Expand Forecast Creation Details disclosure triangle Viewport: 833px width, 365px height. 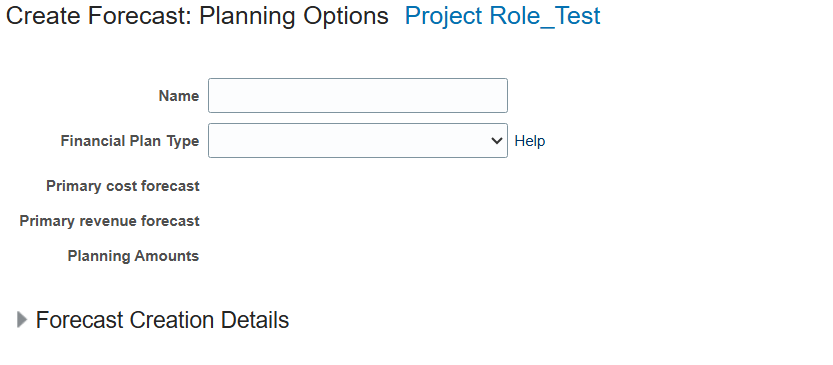(22, 320)
